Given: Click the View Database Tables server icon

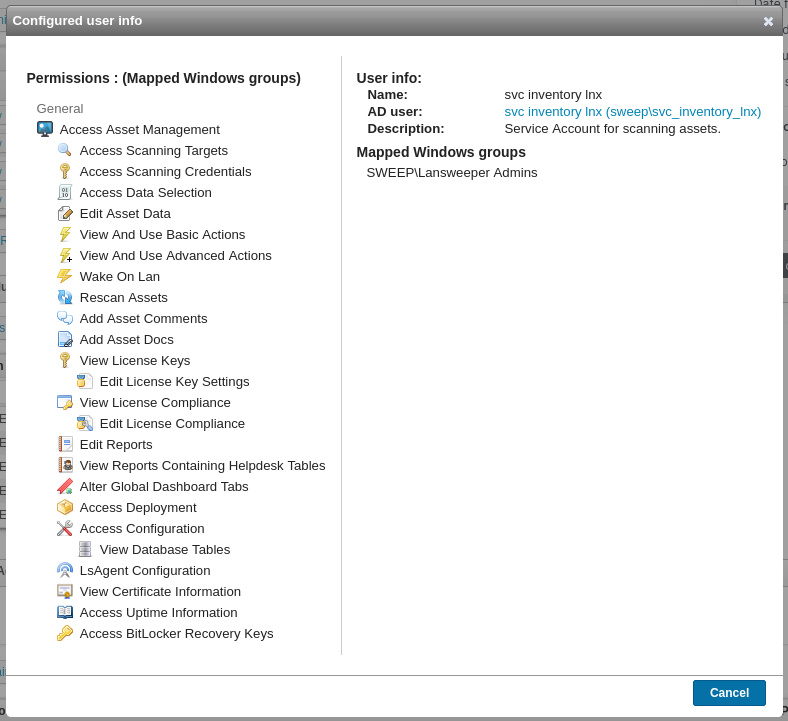Looking at the screenshot, I should [x=85, y=549].
